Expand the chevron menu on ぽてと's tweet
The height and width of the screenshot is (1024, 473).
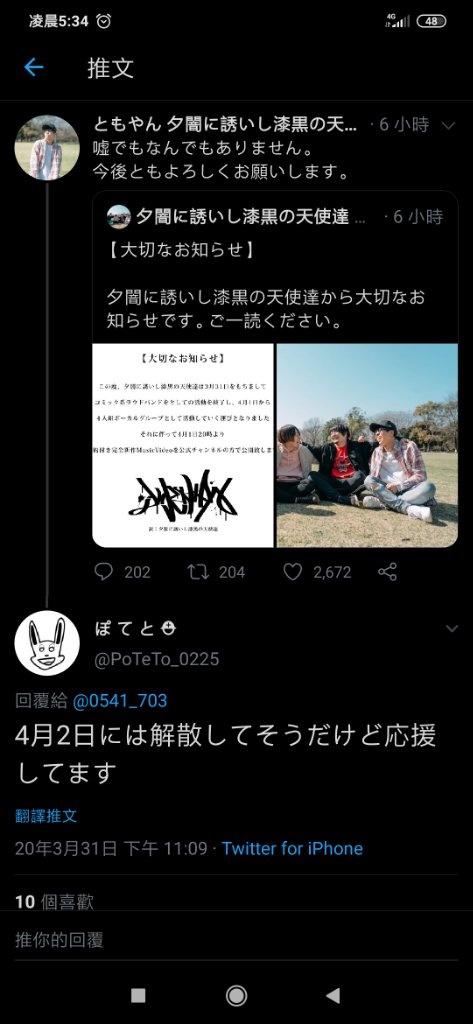pyautogui.click(x=451, y=629)
